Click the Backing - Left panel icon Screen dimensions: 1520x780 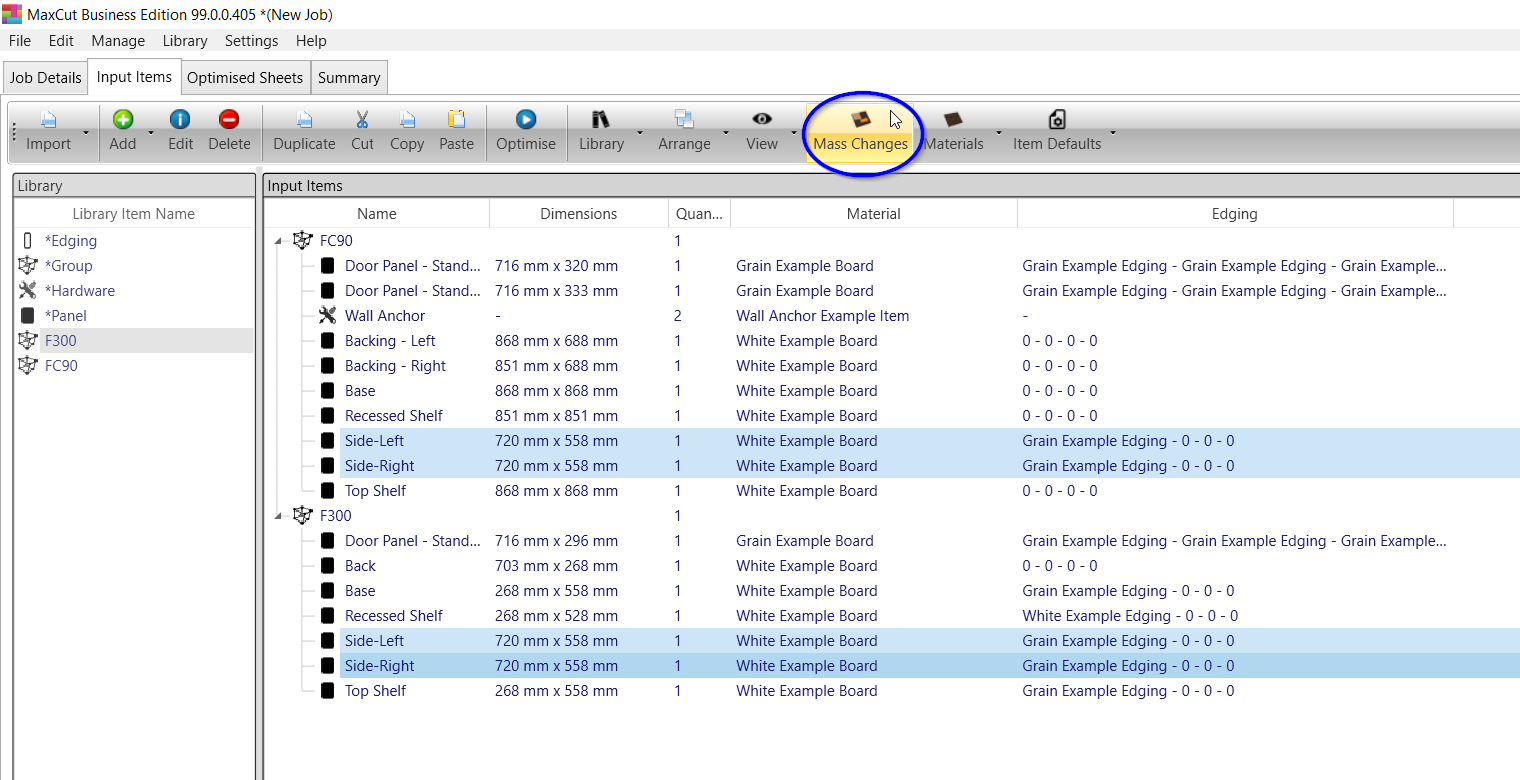(327, 341)
